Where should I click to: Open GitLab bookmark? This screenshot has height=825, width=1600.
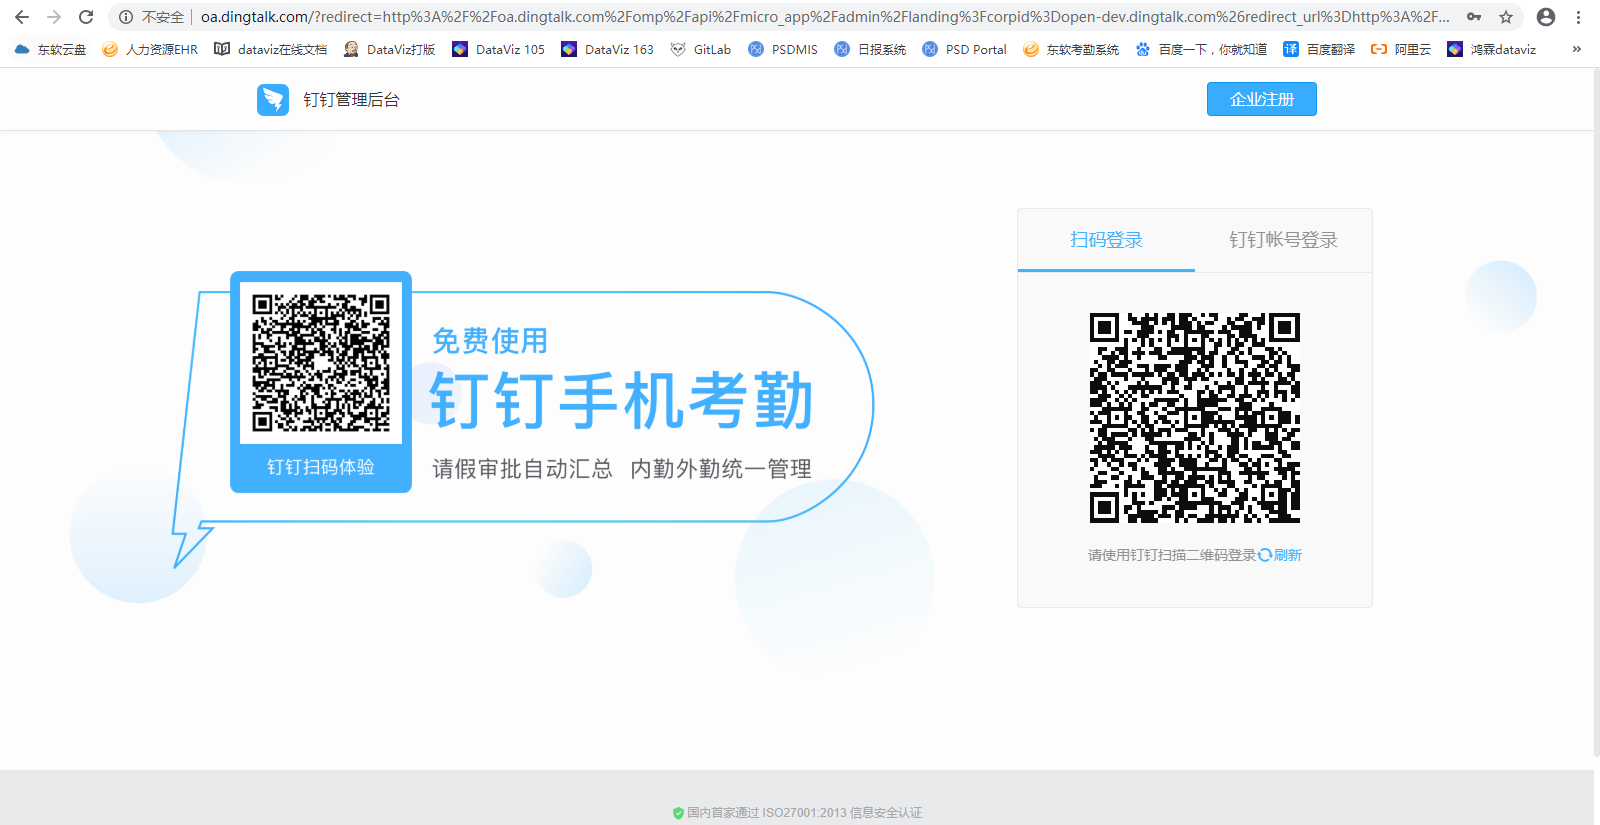pos(701,49)
